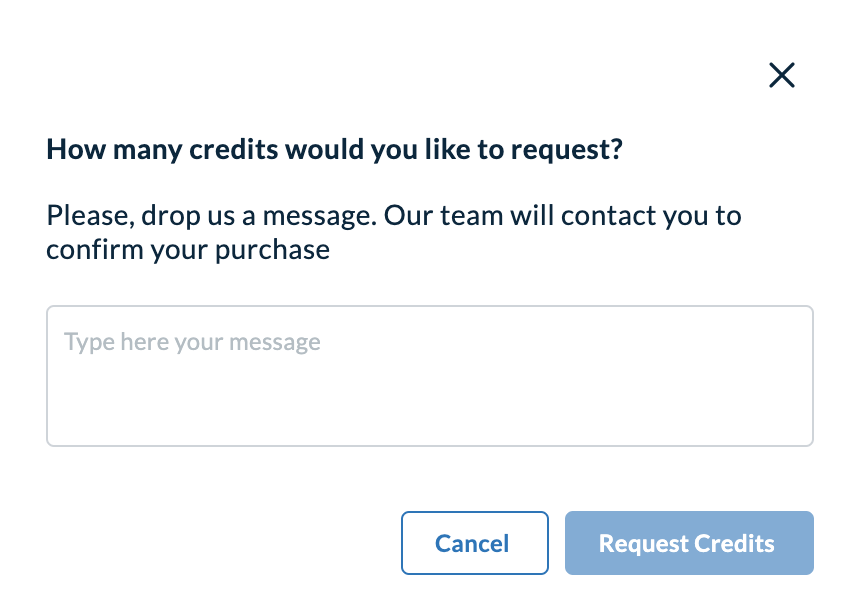Select the white outlined Cancel button
The height and width of the screenshot is (612, 854).
tap(474, 544)
